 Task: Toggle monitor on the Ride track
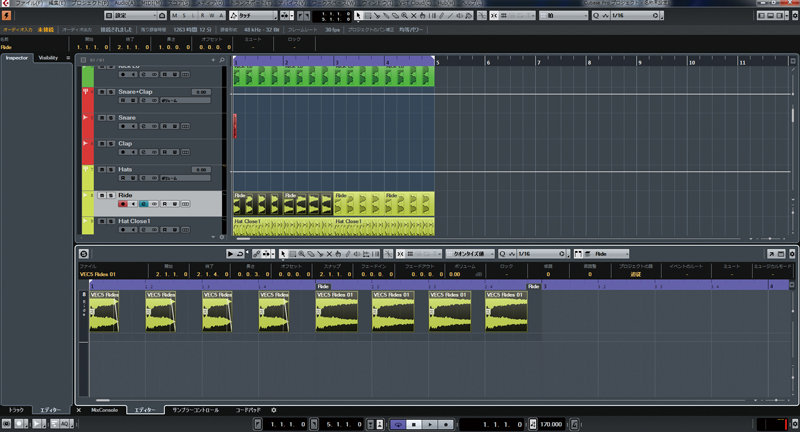click(x=133, y=204)
